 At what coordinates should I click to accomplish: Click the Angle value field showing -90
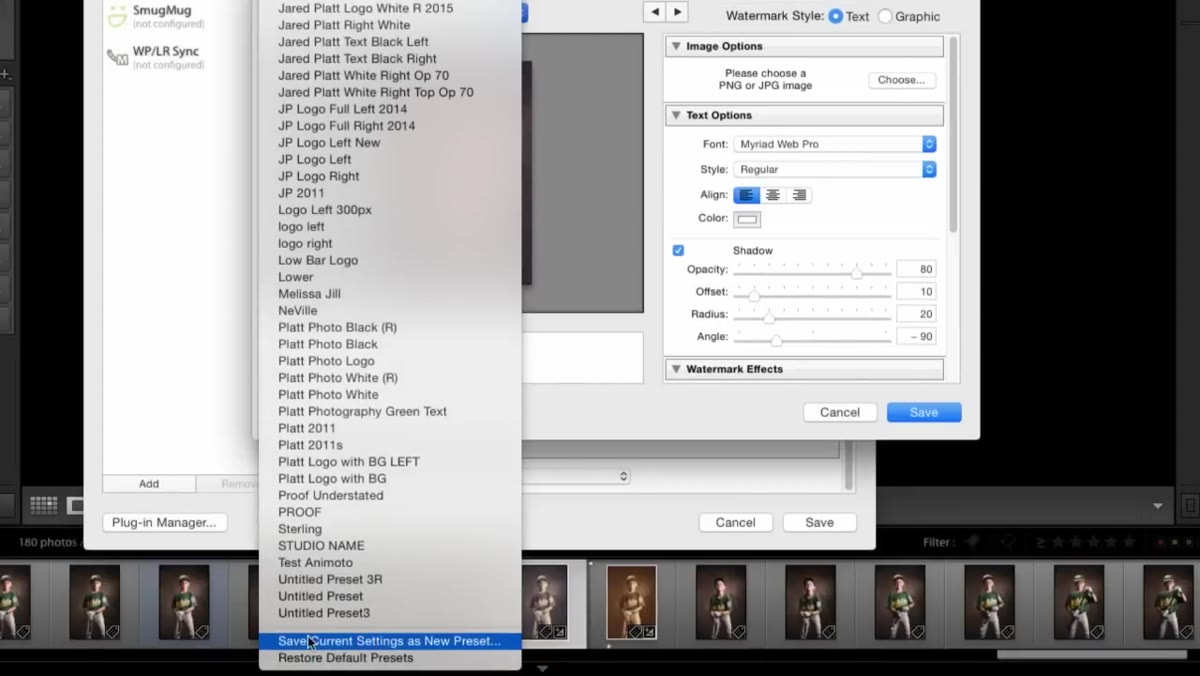coord(916,337)
